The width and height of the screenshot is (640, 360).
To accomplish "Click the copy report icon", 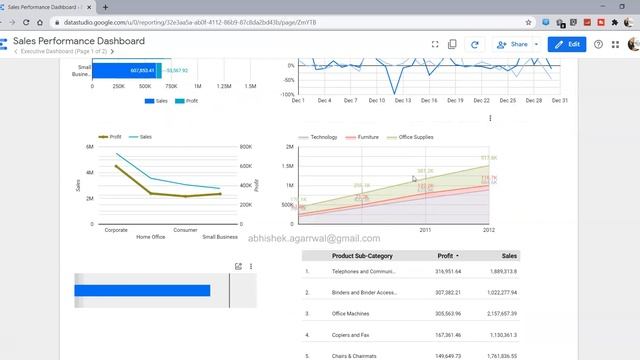I will [x=452, y=44].
